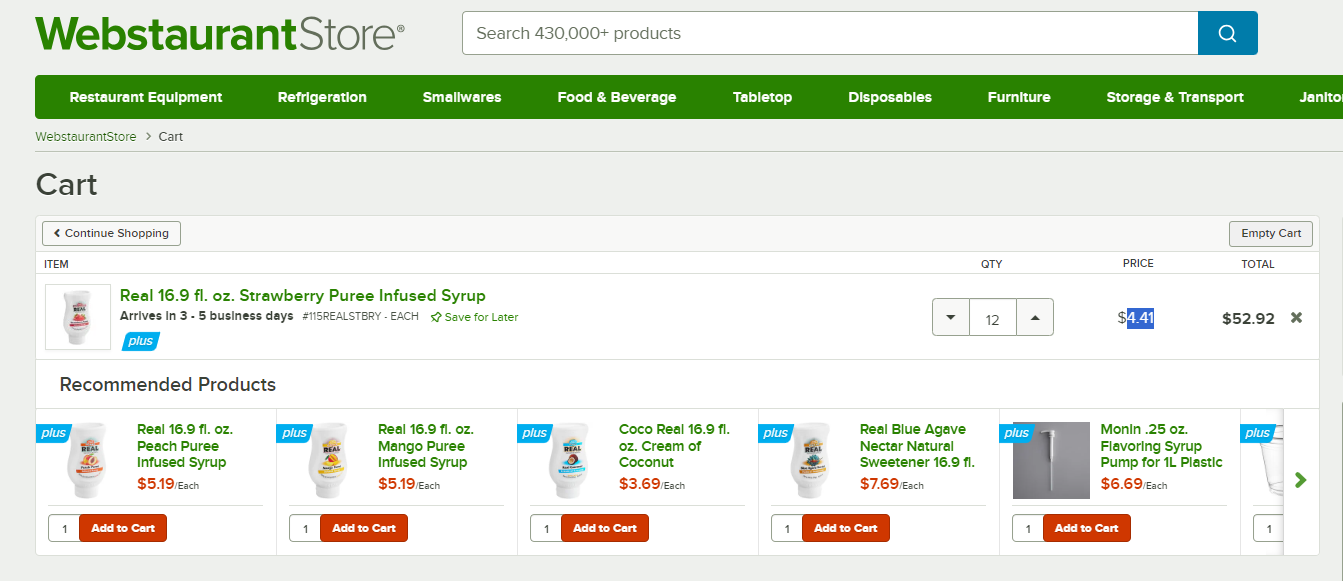This screenshot has height=581, width=1343.
Task: Click the blue search magnifier button
Action: [1227, 33]
